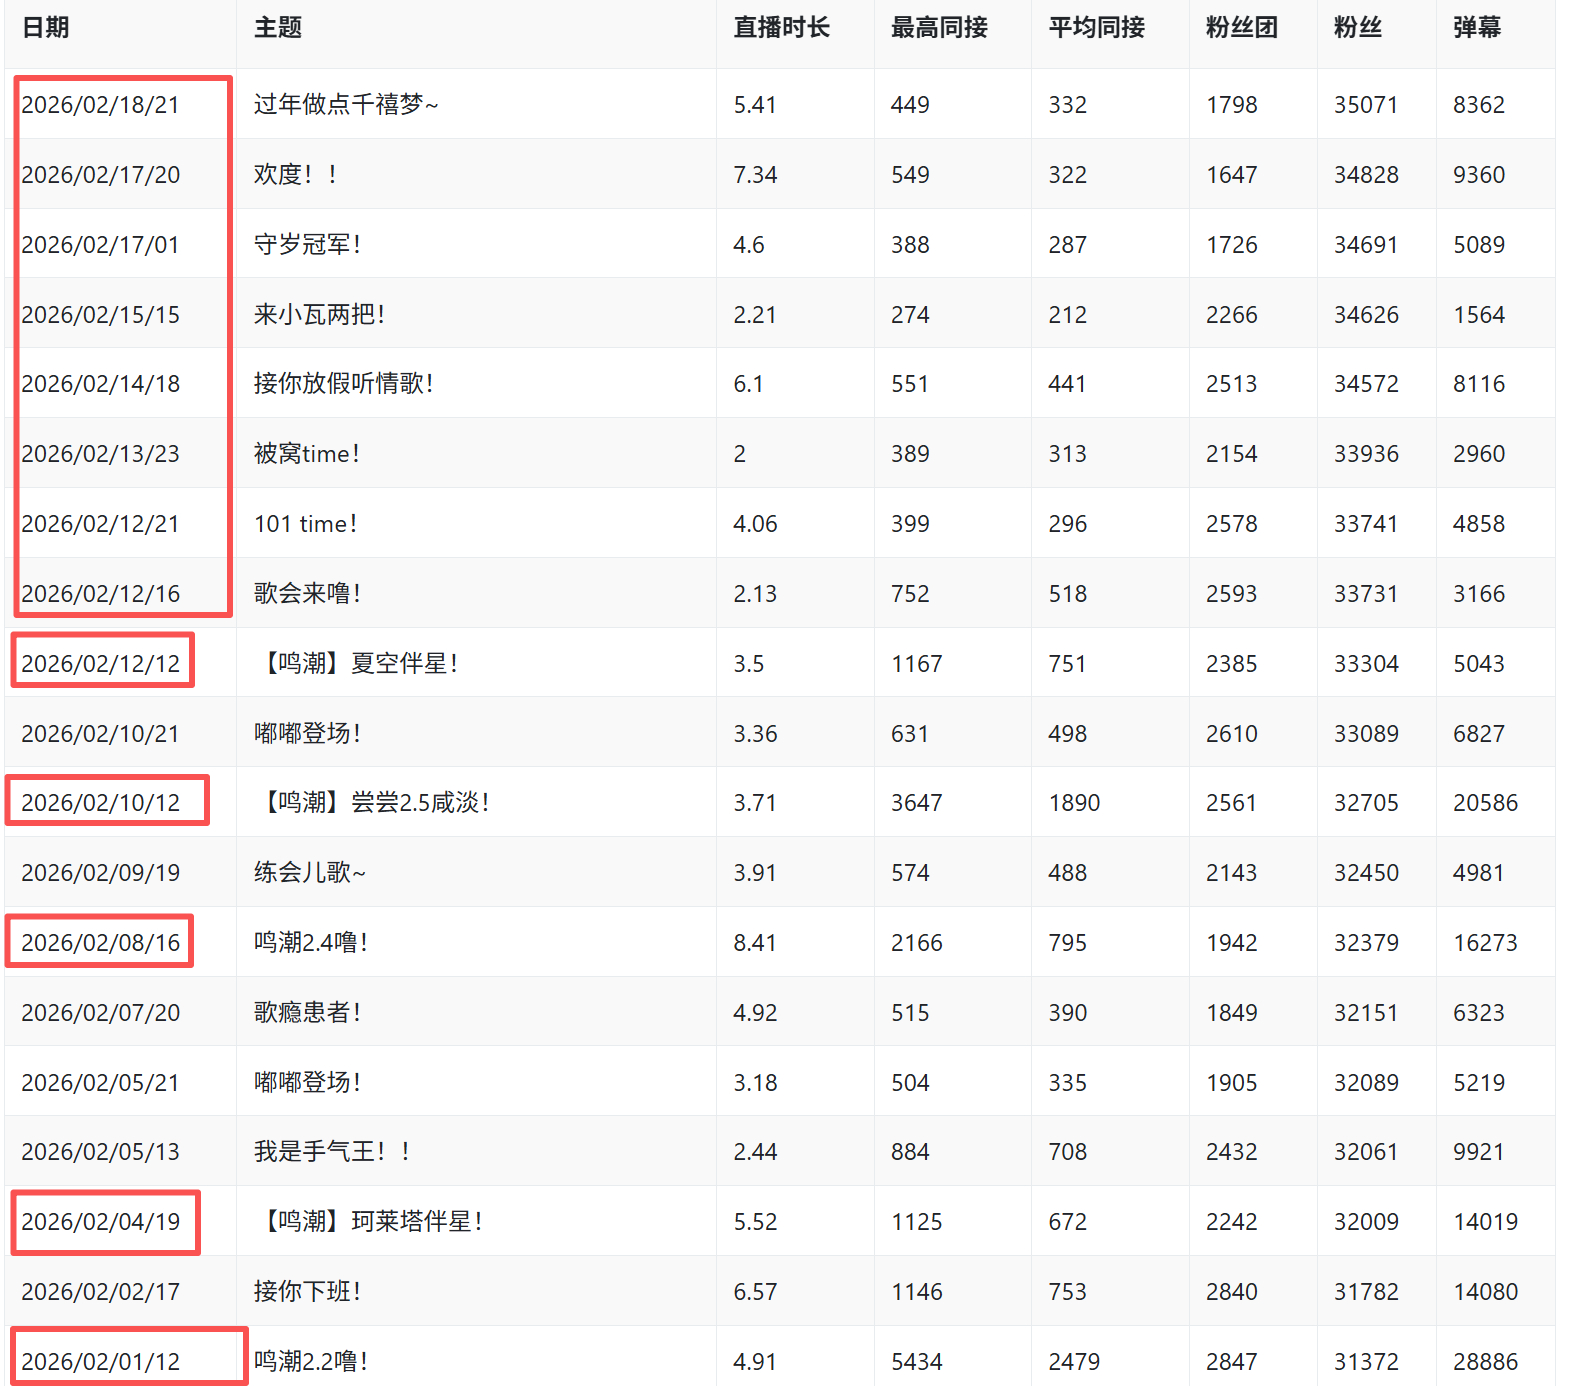Select the 弹幕 value 28886
Viewport: 1572px width, 1386px height.
[1485, 1362]
